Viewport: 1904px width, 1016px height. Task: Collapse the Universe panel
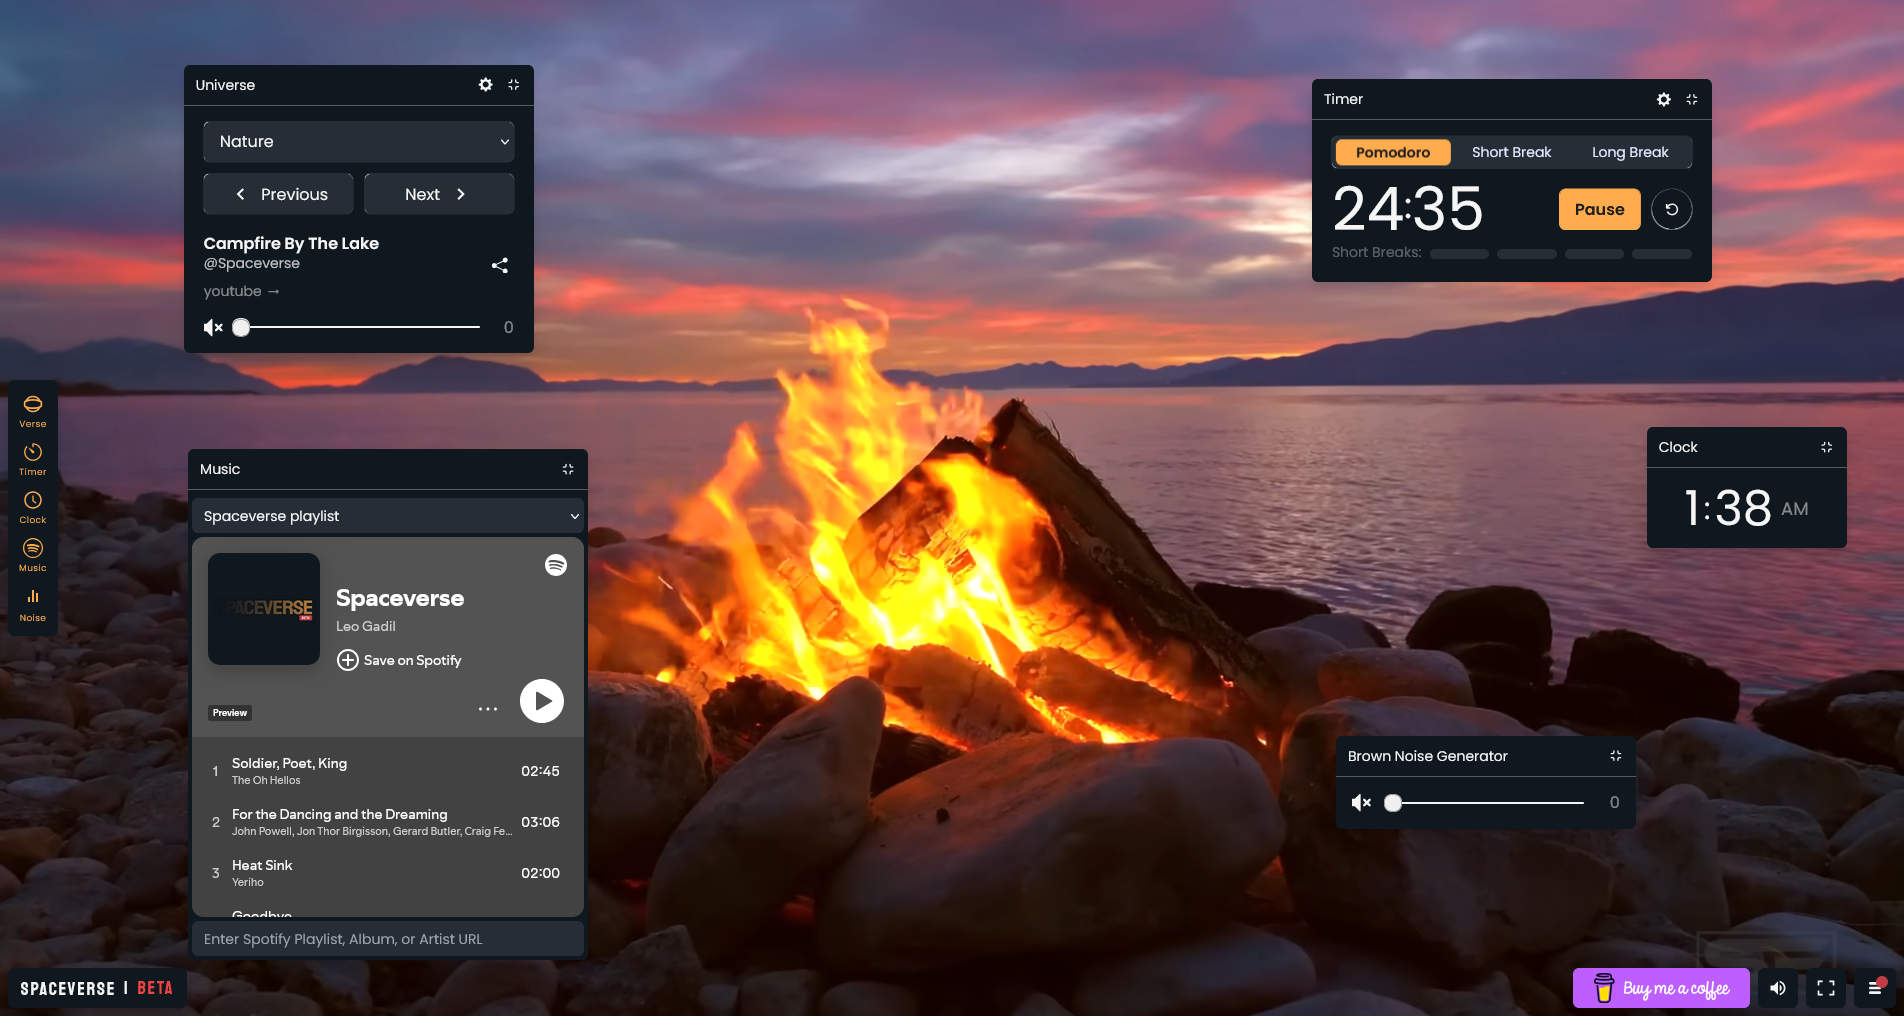pos(514,85)
